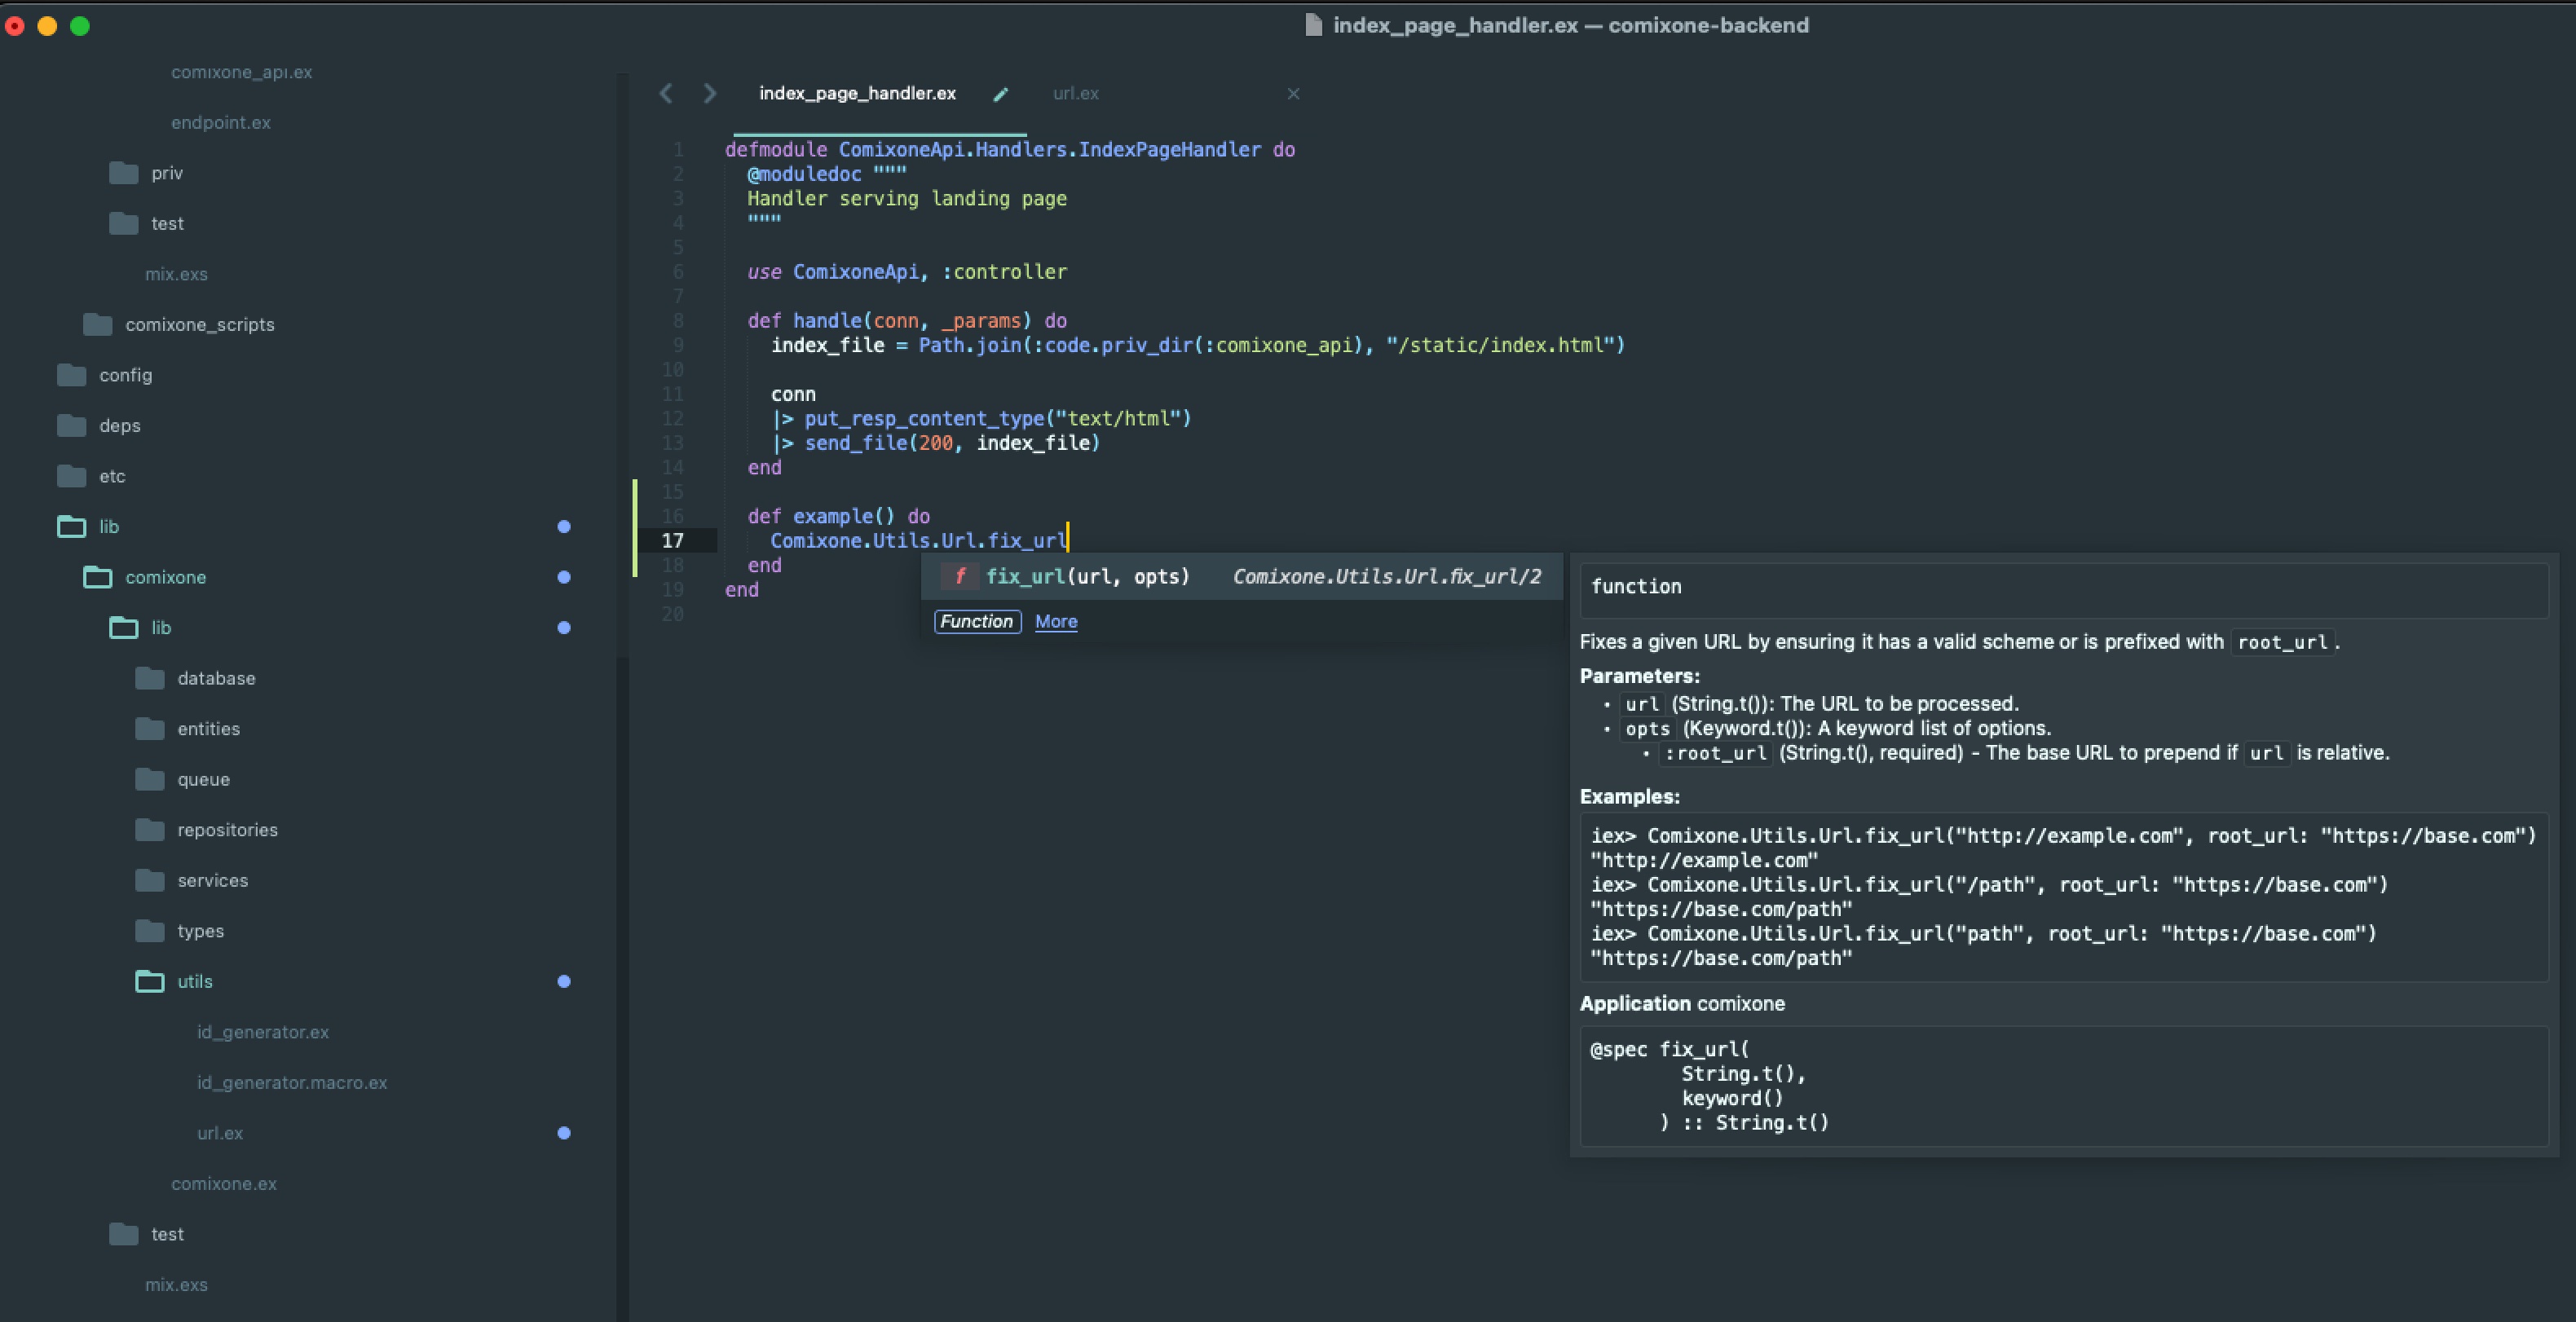The image size is (2576, 1322).
Task: Expand the test folder below priv
Action: pos(123,223)
